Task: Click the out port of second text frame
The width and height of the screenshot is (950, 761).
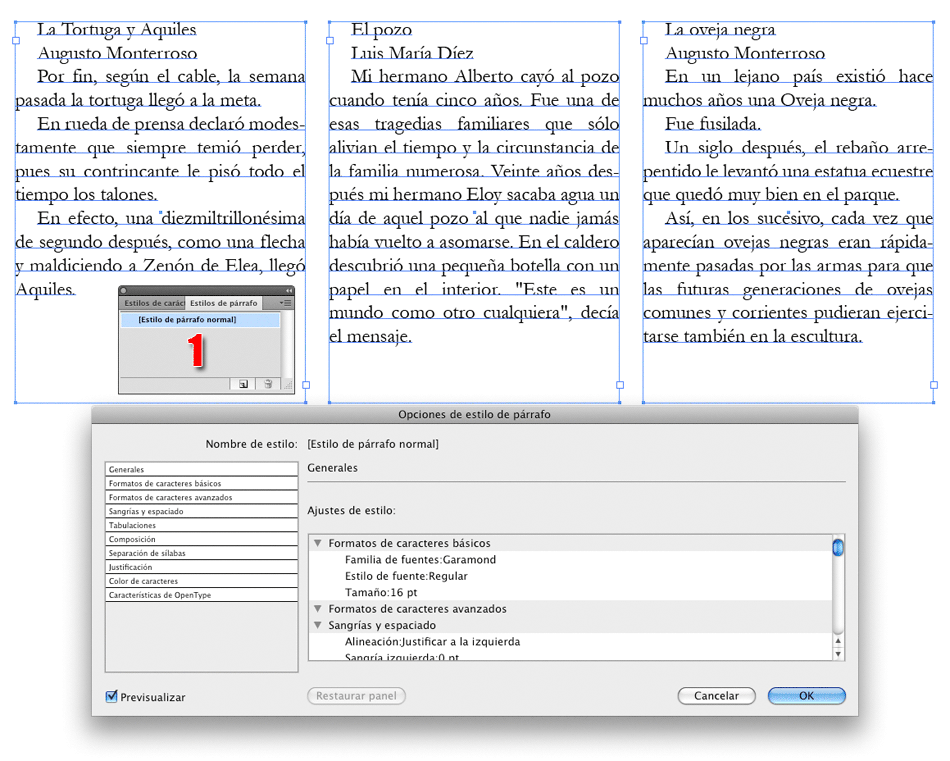Action: pyautogui.click(x=620, y=385)
